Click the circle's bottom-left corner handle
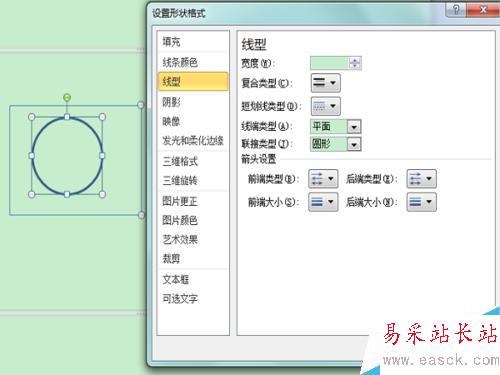The width and height of the screenshot is (500, 375). 32,194
